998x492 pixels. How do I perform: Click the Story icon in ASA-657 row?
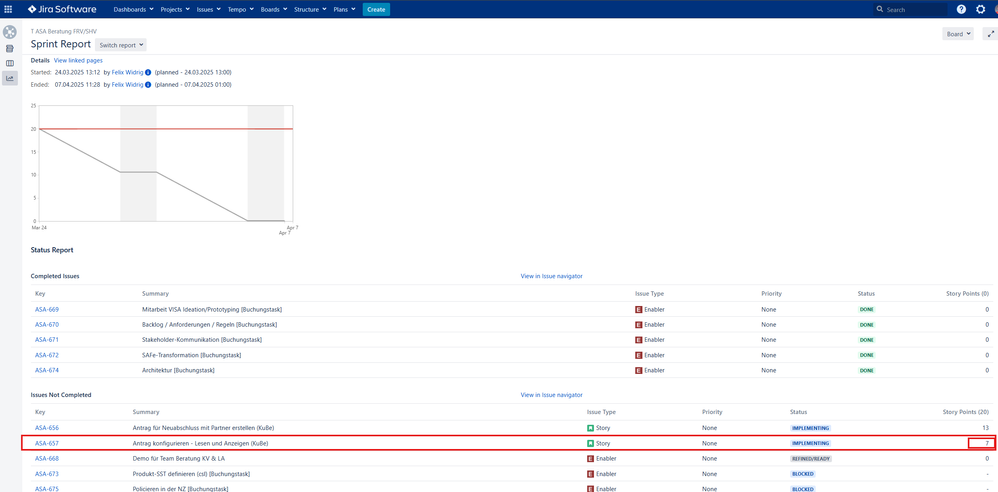pyautogui.click(x=590, y=443)
